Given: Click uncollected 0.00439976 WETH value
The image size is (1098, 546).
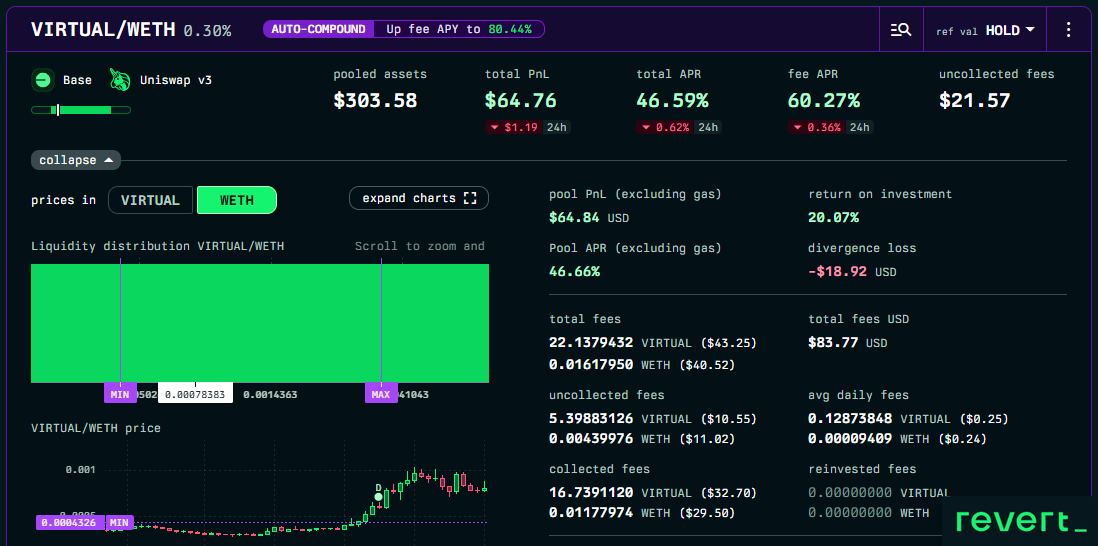Looking at the screenshot, I should point(642,439).
